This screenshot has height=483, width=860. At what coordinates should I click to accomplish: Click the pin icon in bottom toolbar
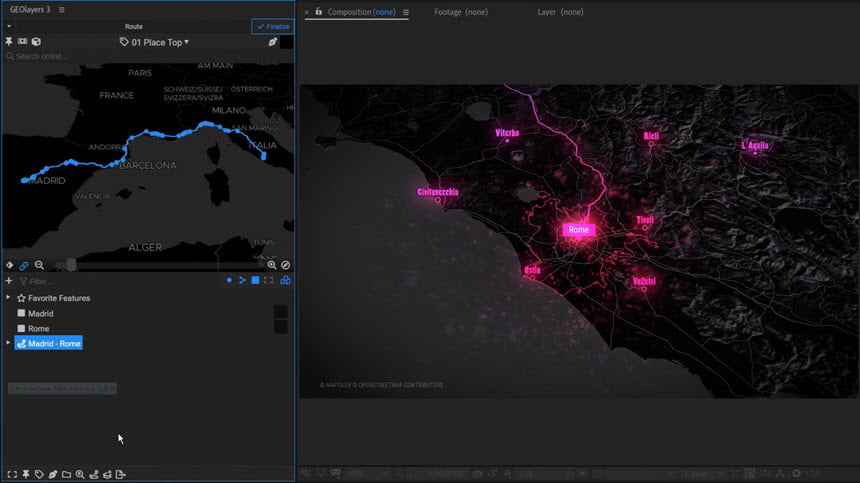click(26, 474)
